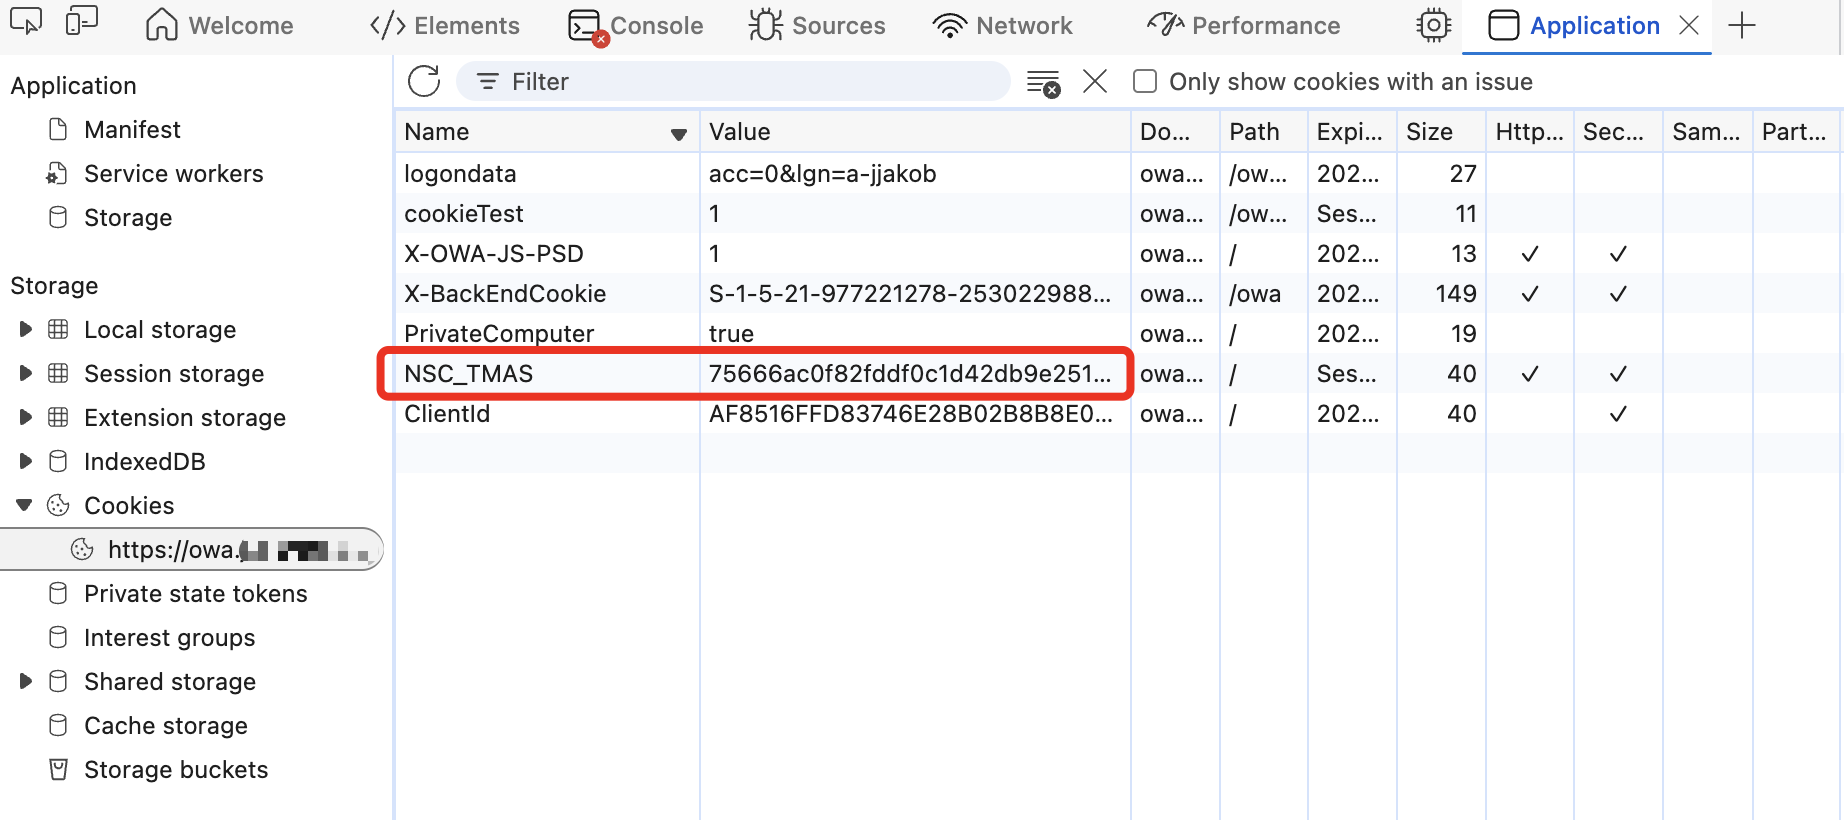Viewport: 1844px width, 820px height.
Task: Click the delete selected cookie X icon
Action: pos(1095,81)
